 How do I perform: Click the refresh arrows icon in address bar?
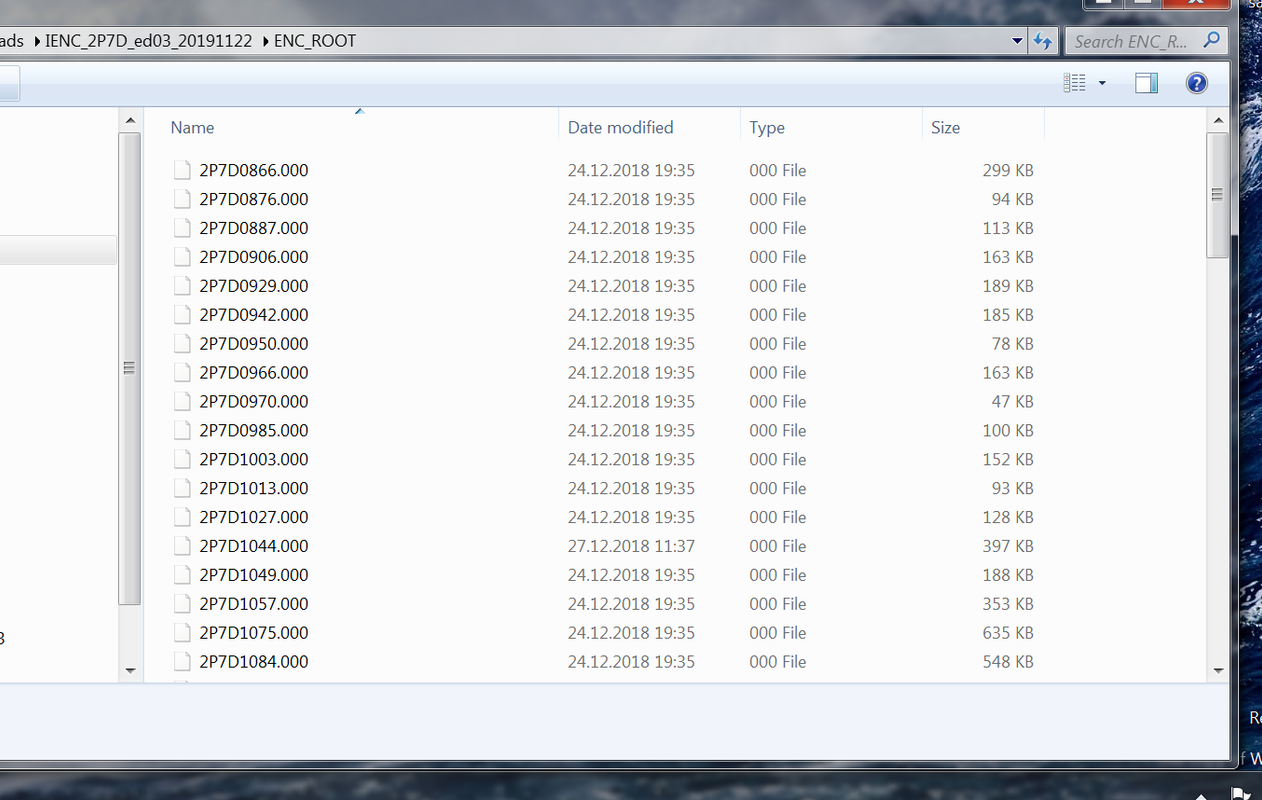1043,41
